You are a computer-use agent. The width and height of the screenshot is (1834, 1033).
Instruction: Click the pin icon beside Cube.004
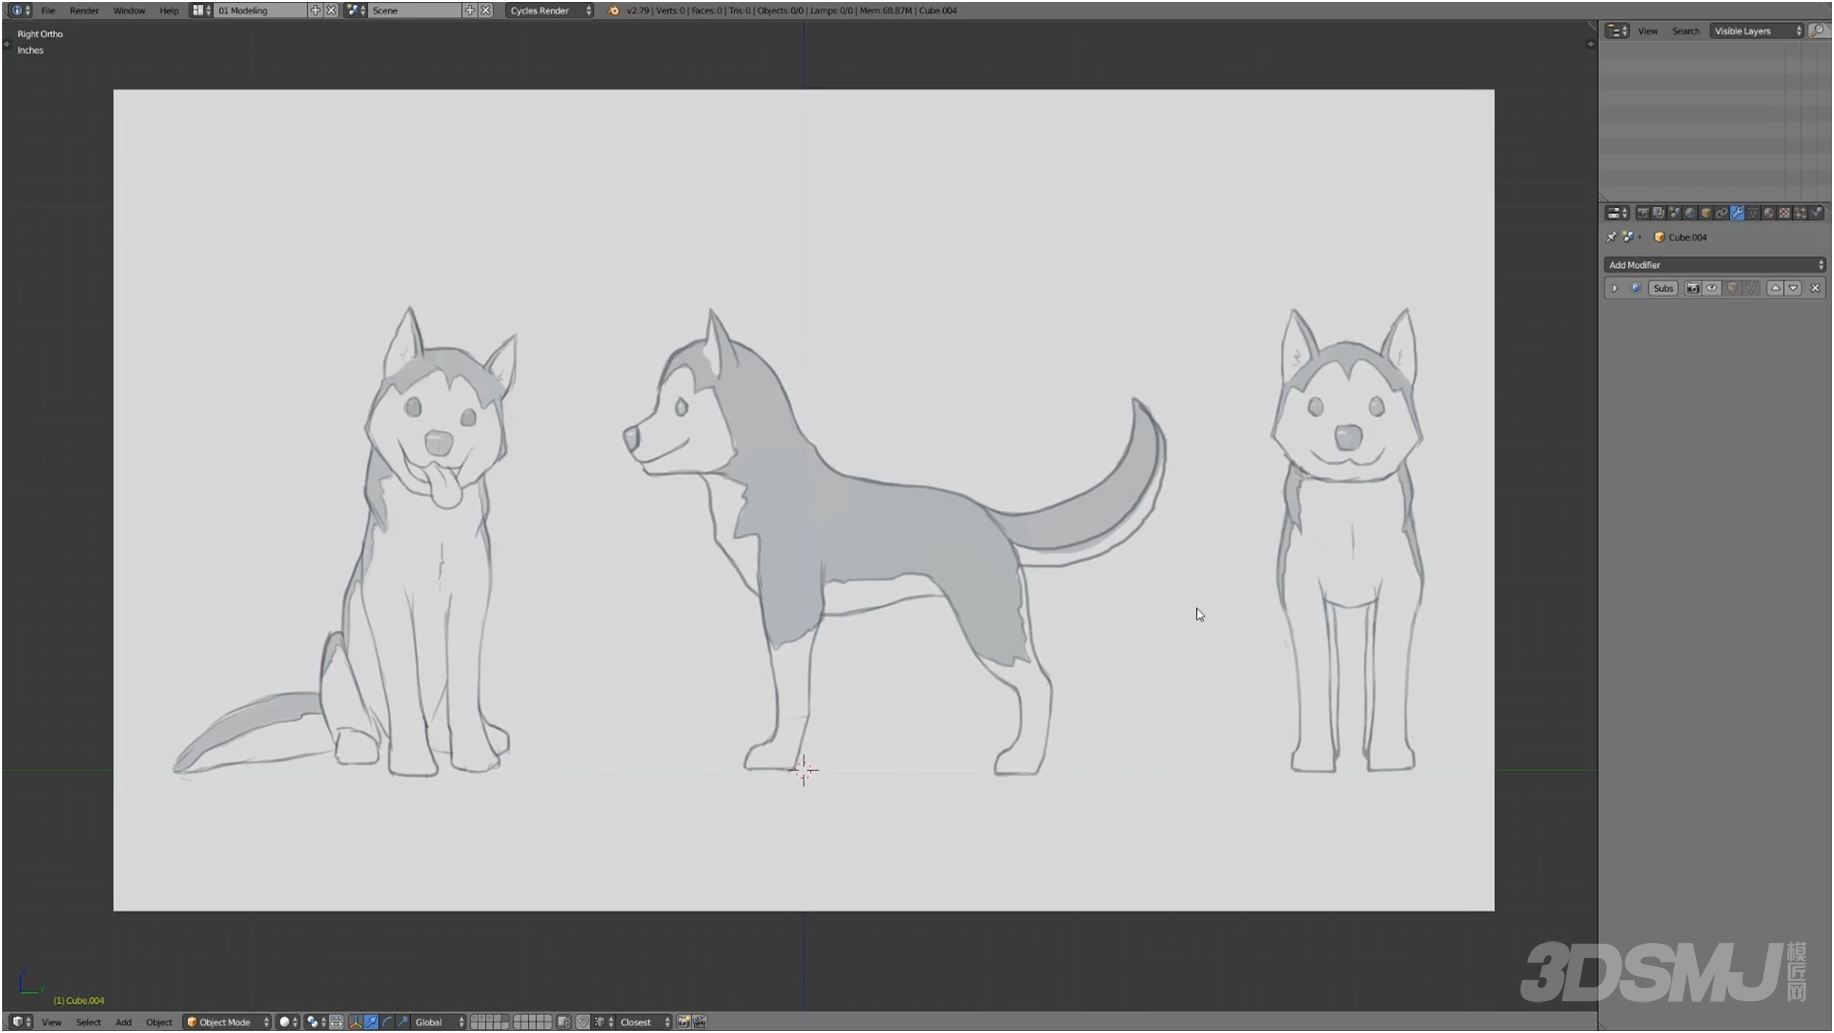[1611, 237]
